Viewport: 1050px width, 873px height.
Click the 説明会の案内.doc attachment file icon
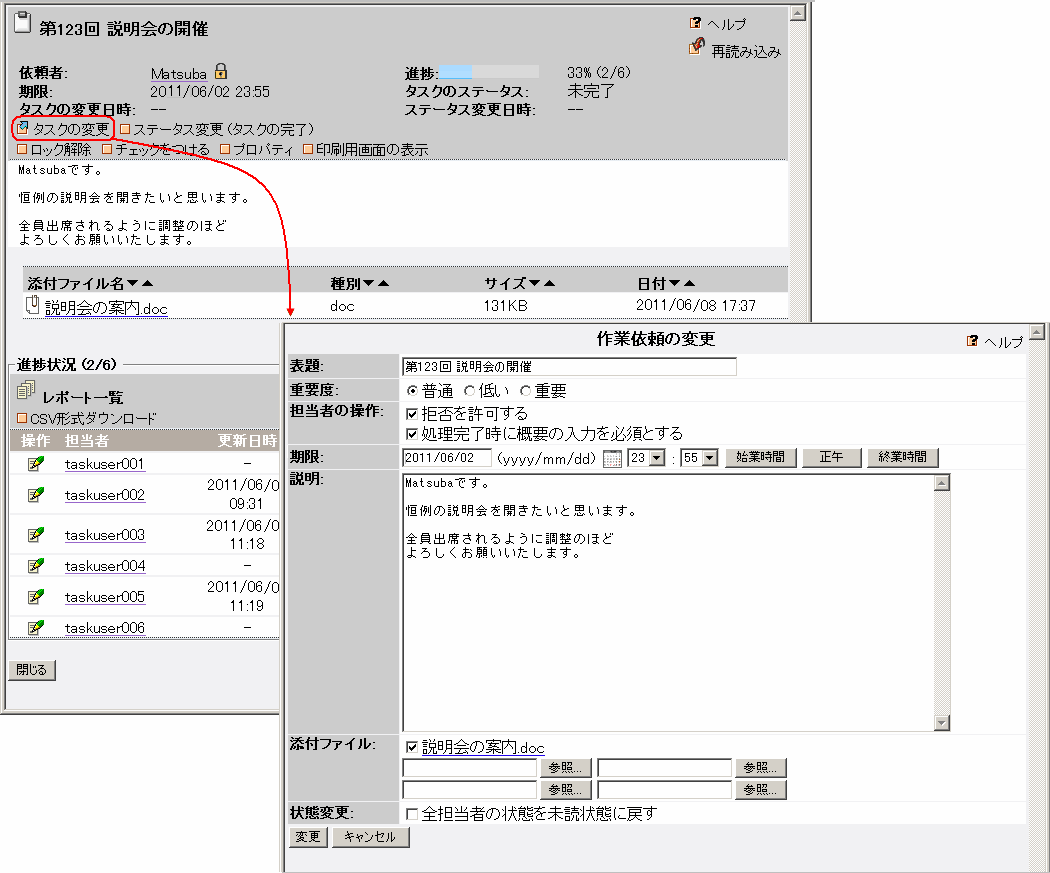(33, 306)
